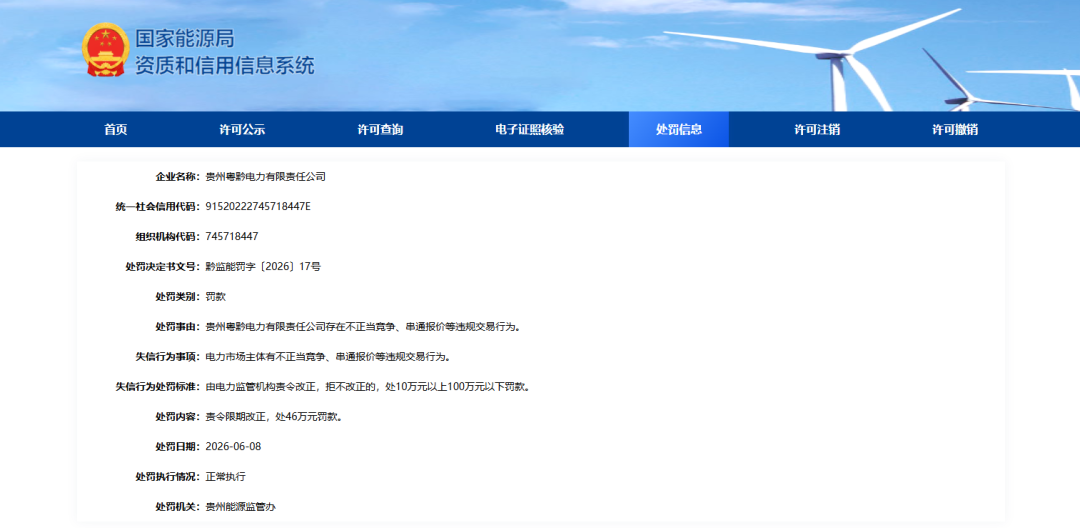Viewport: 1080px width, 528px height.
Task: Click the 企业名称 field label
Action: pos(178,177)
